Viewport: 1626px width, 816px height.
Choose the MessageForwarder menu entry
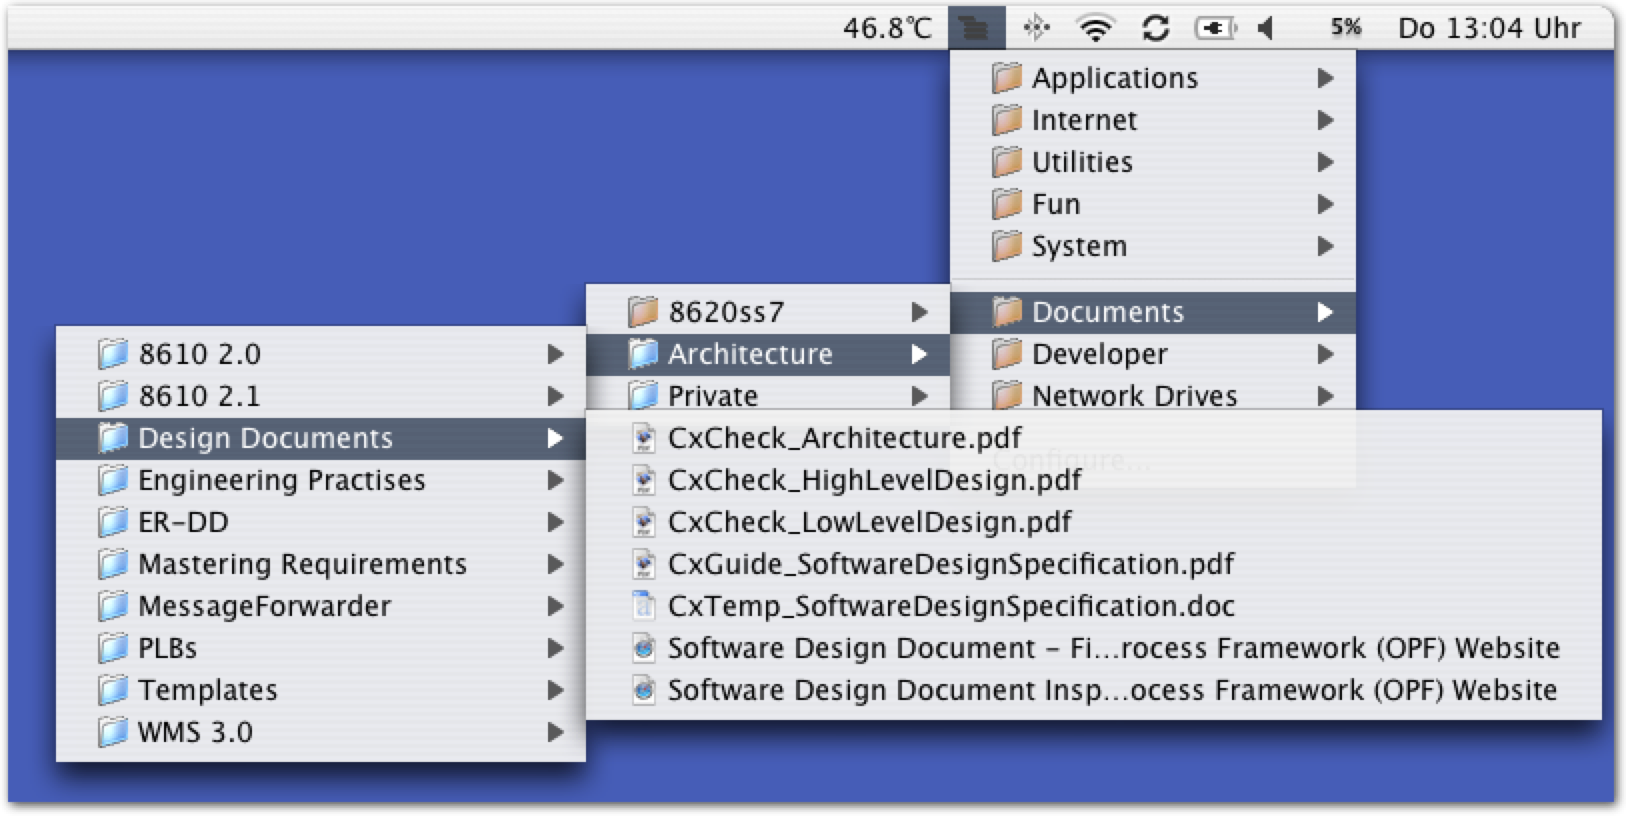tap(264, 606)
